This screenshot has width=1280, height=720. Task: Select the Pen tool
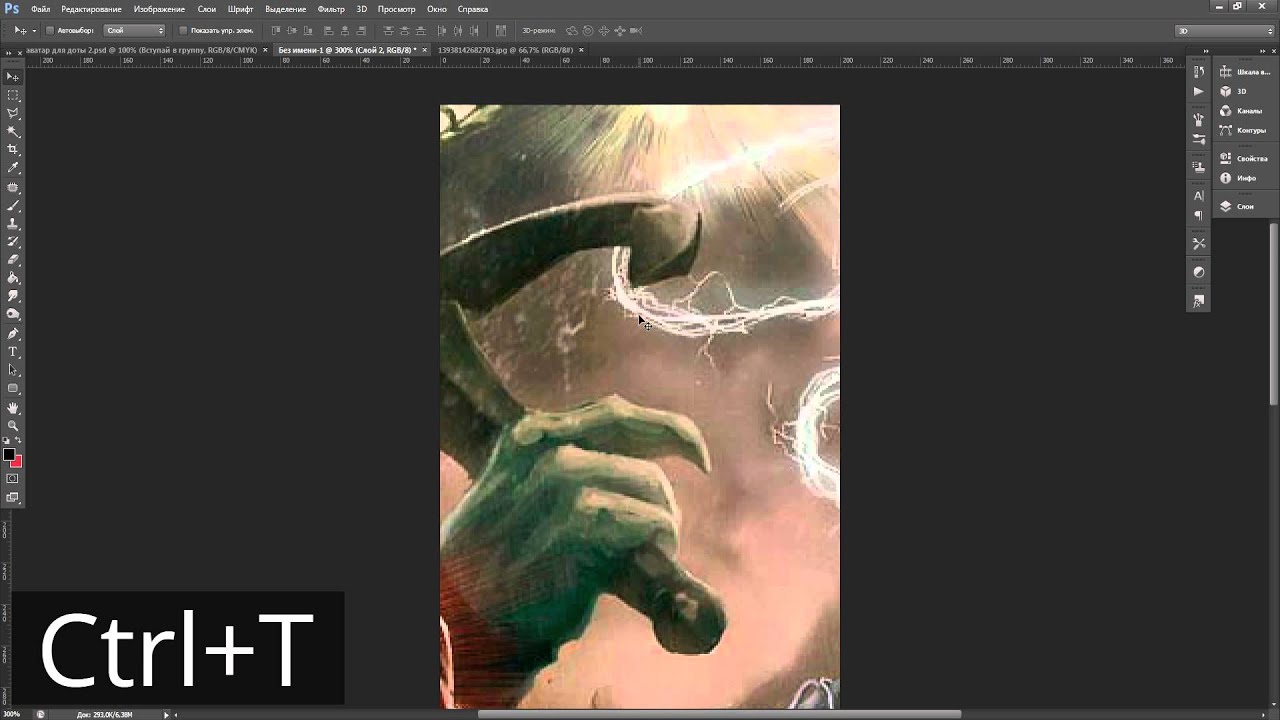(13, 333)
